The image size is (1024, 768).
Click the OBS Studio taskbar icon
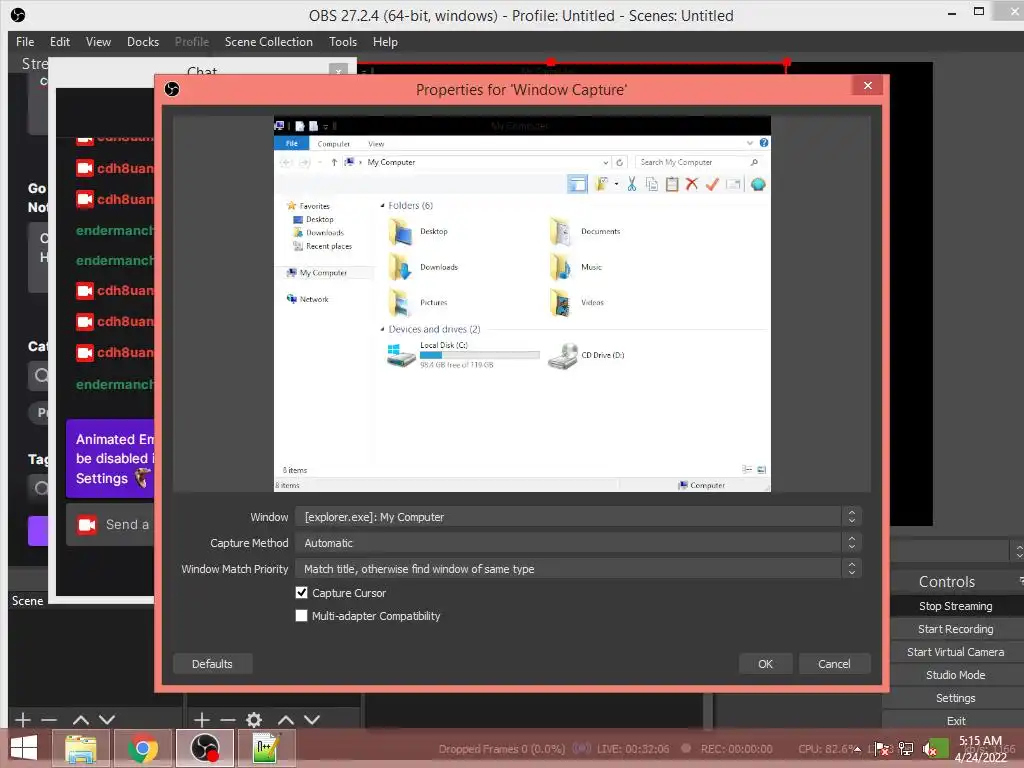coord(204,748)
